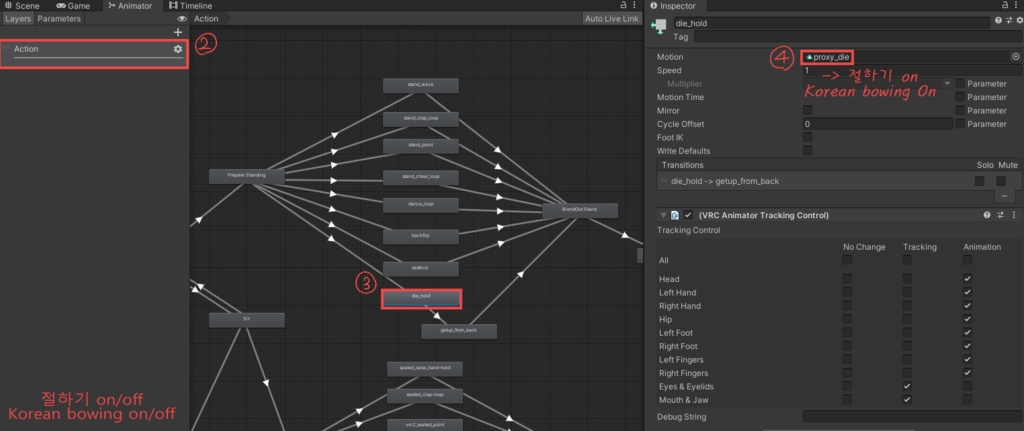Screen dimensions: 1024x431
Task: Select the stand_wave state node
Action: (x=421, y=86)
